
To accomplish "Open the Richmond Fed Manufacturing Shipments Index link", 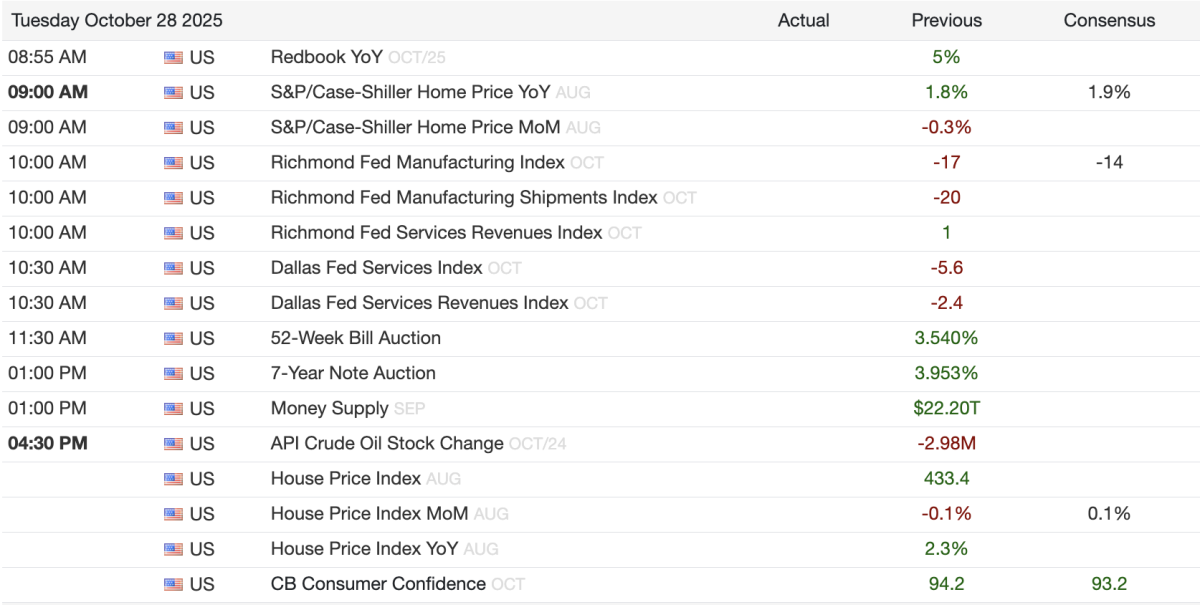I will click(463, 197).
